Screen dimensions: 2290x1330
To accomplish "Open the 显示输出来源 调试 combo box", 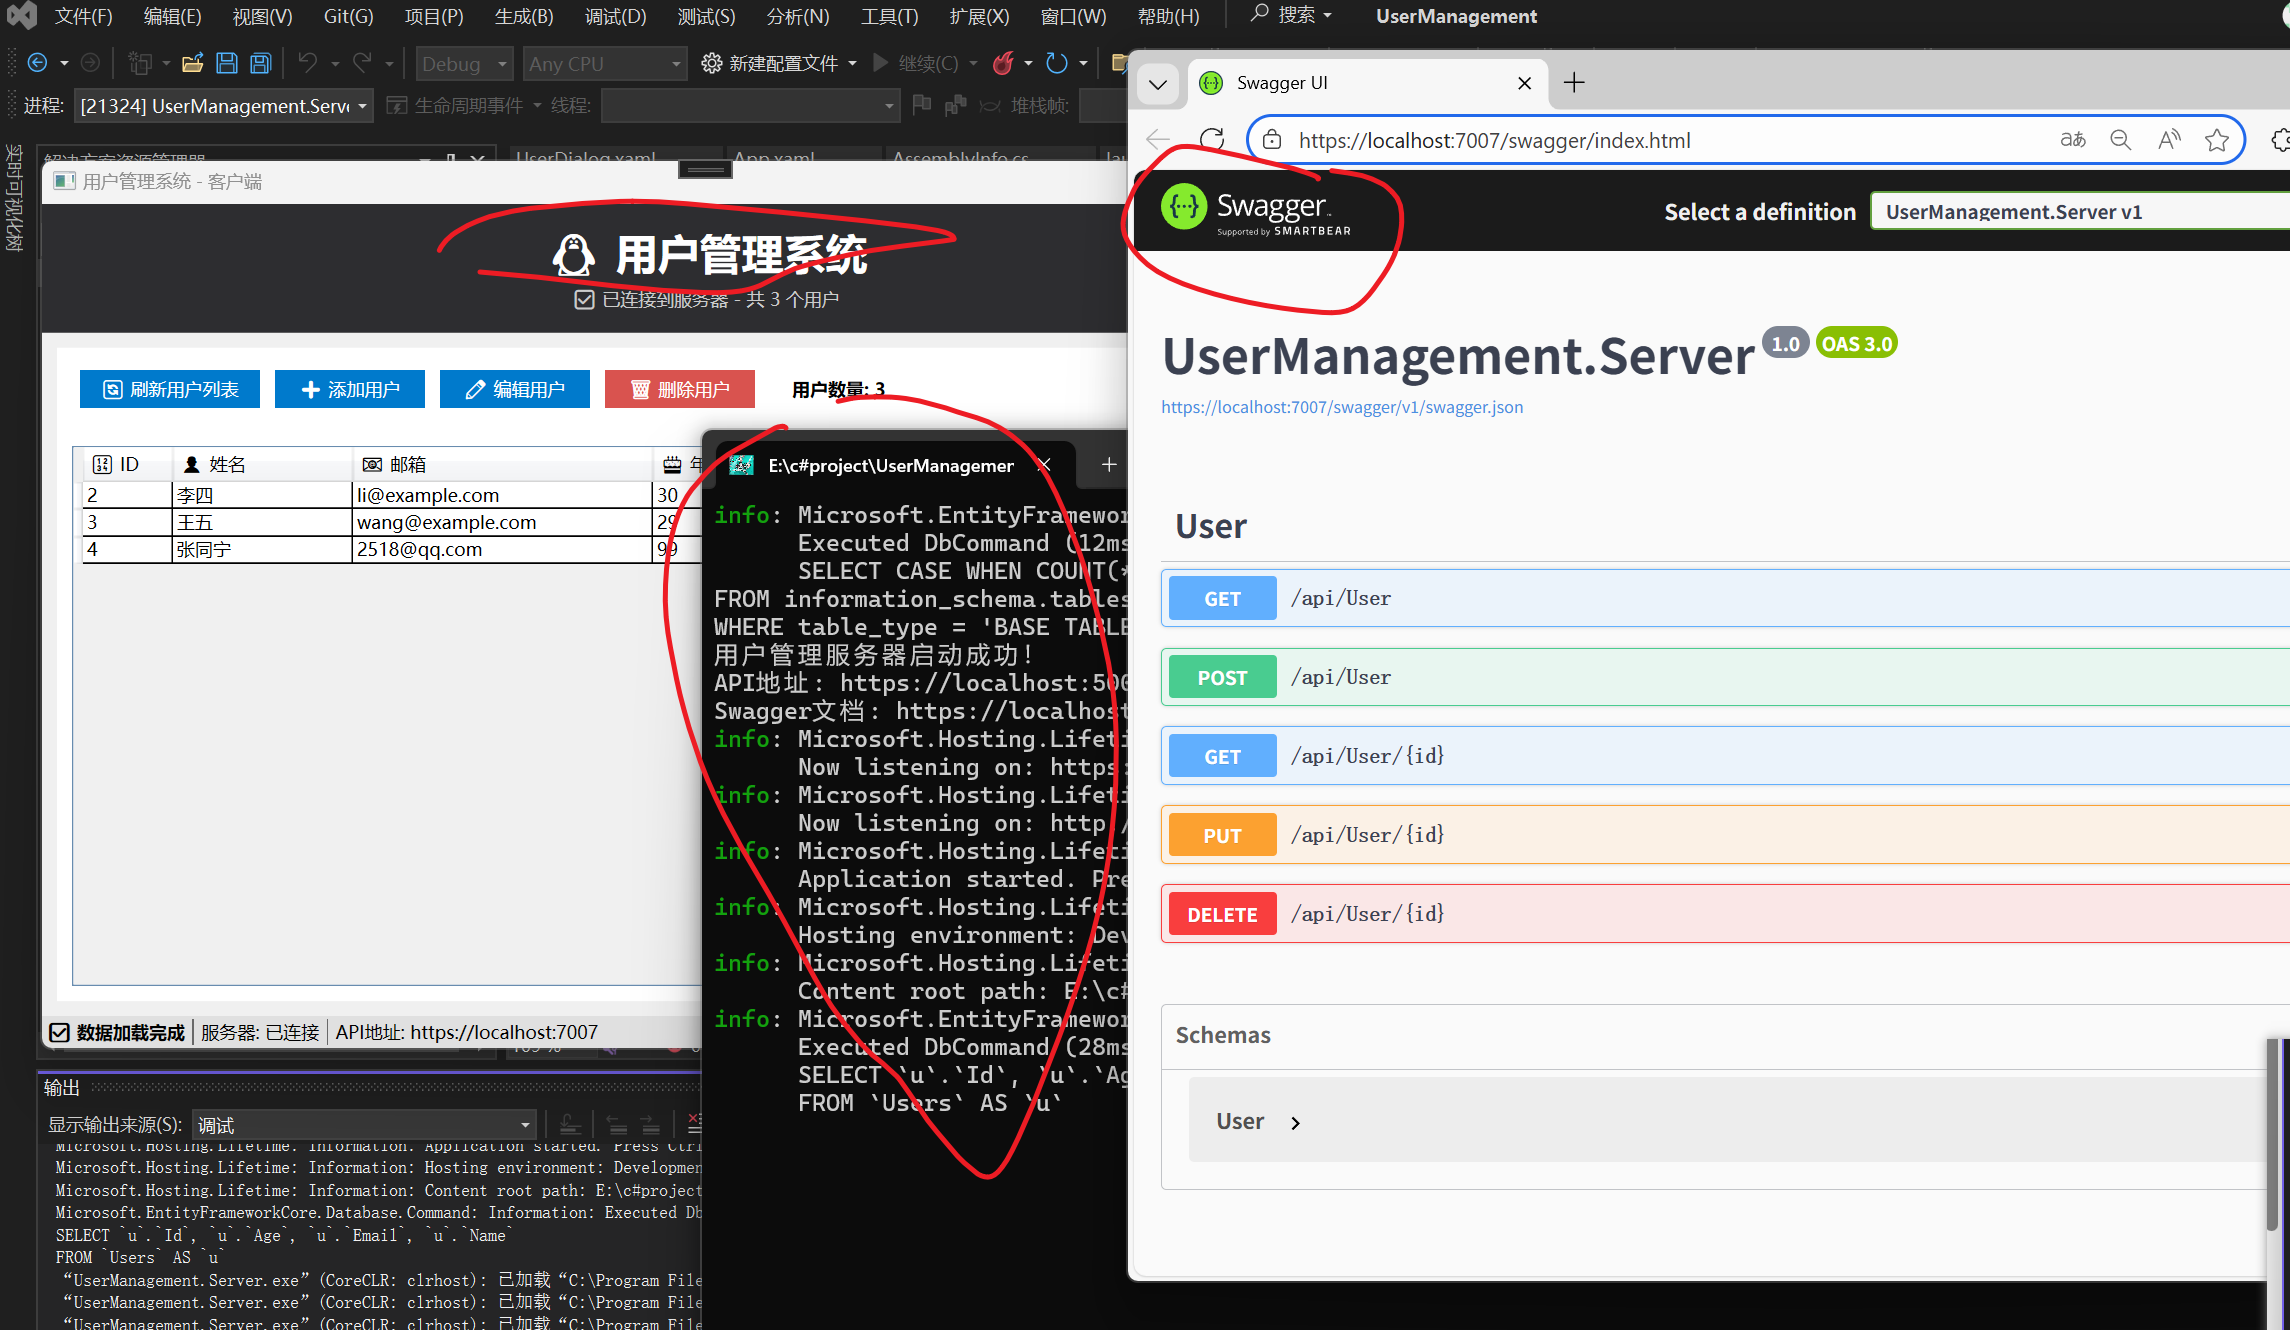I will [x=365, y=1125].
